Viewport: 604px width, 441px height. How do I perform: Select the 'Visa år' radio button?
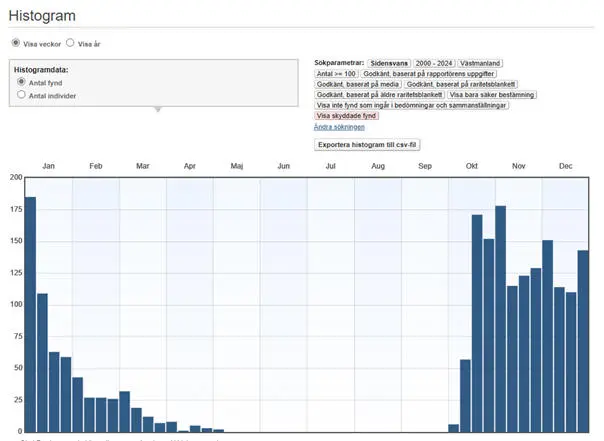pos(70,43)
